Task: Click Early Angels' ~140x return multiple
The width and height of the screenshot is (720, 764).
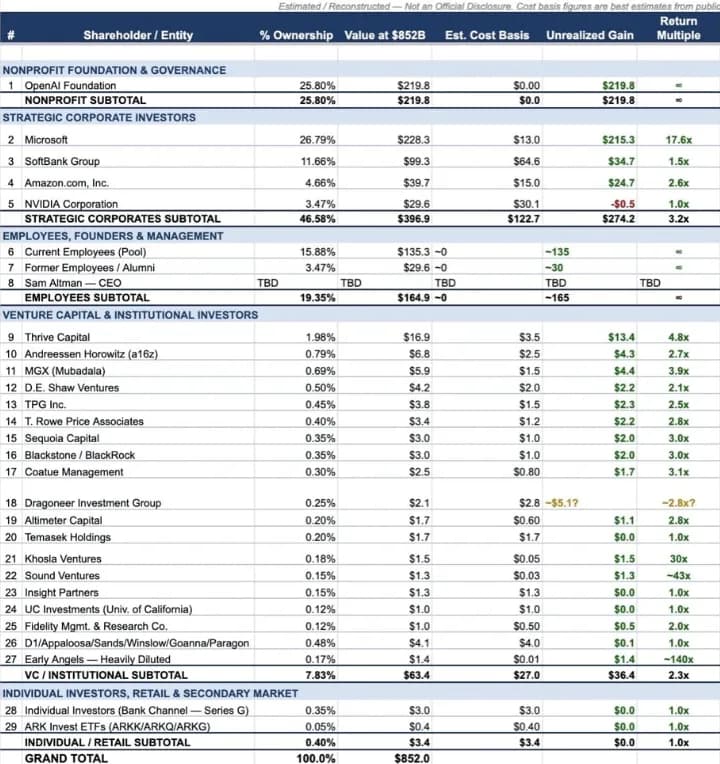Action: (x=679, y=660)
